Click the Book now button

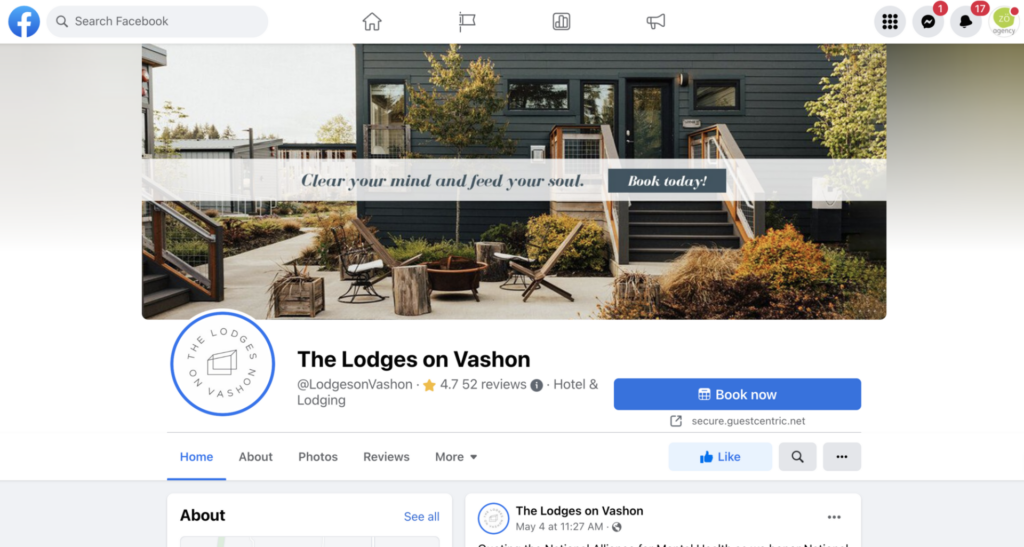click(737, 394)
